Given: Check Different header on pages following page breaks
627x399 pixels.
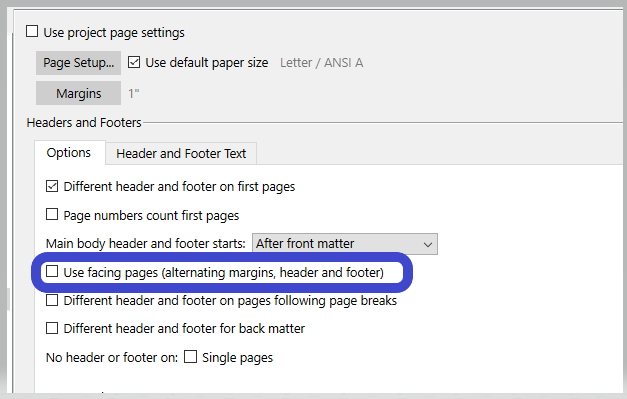Looking at the screenshot, I should click(52, 300).
